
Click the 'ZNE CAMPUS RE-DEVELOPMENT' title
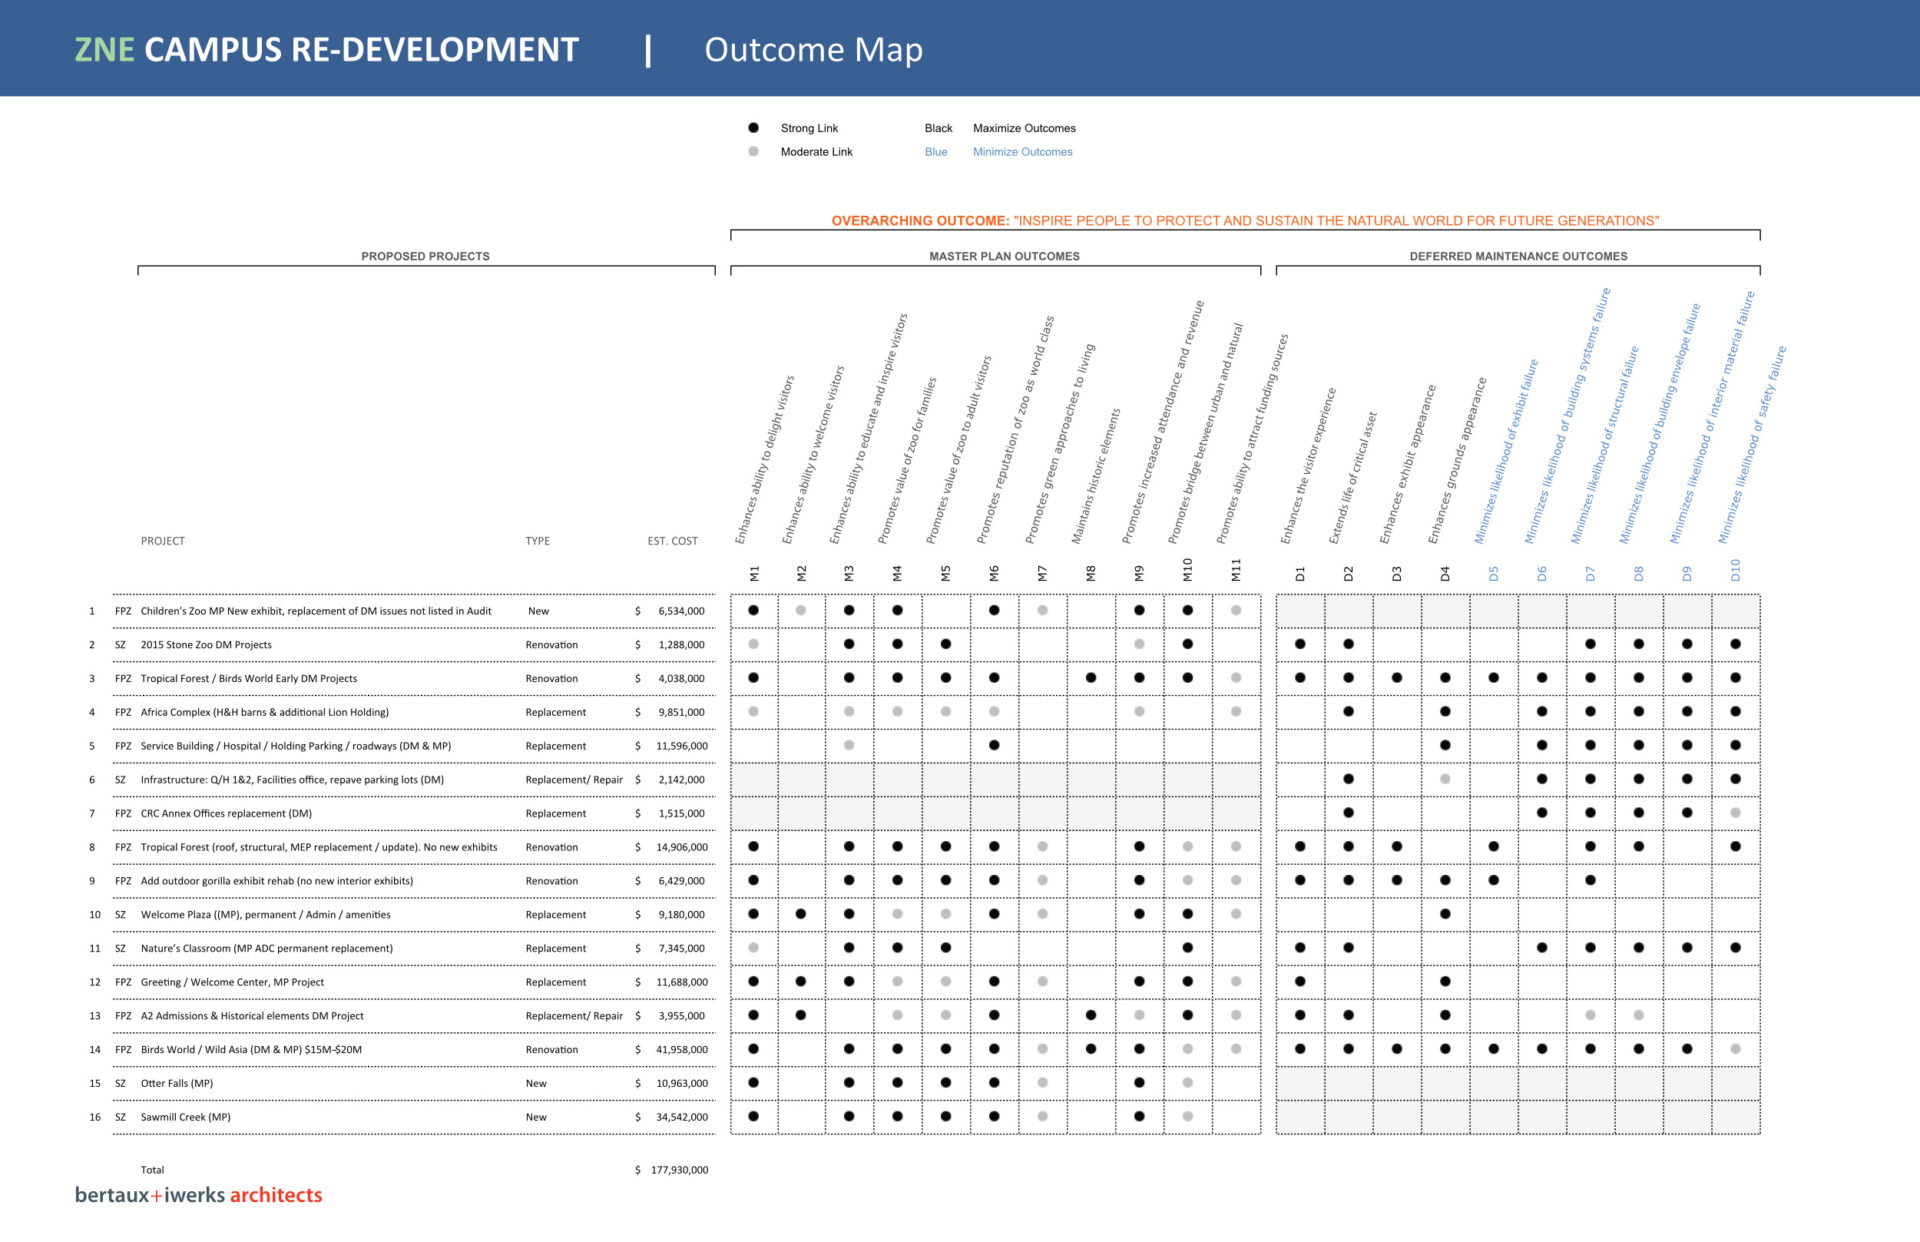327,49
